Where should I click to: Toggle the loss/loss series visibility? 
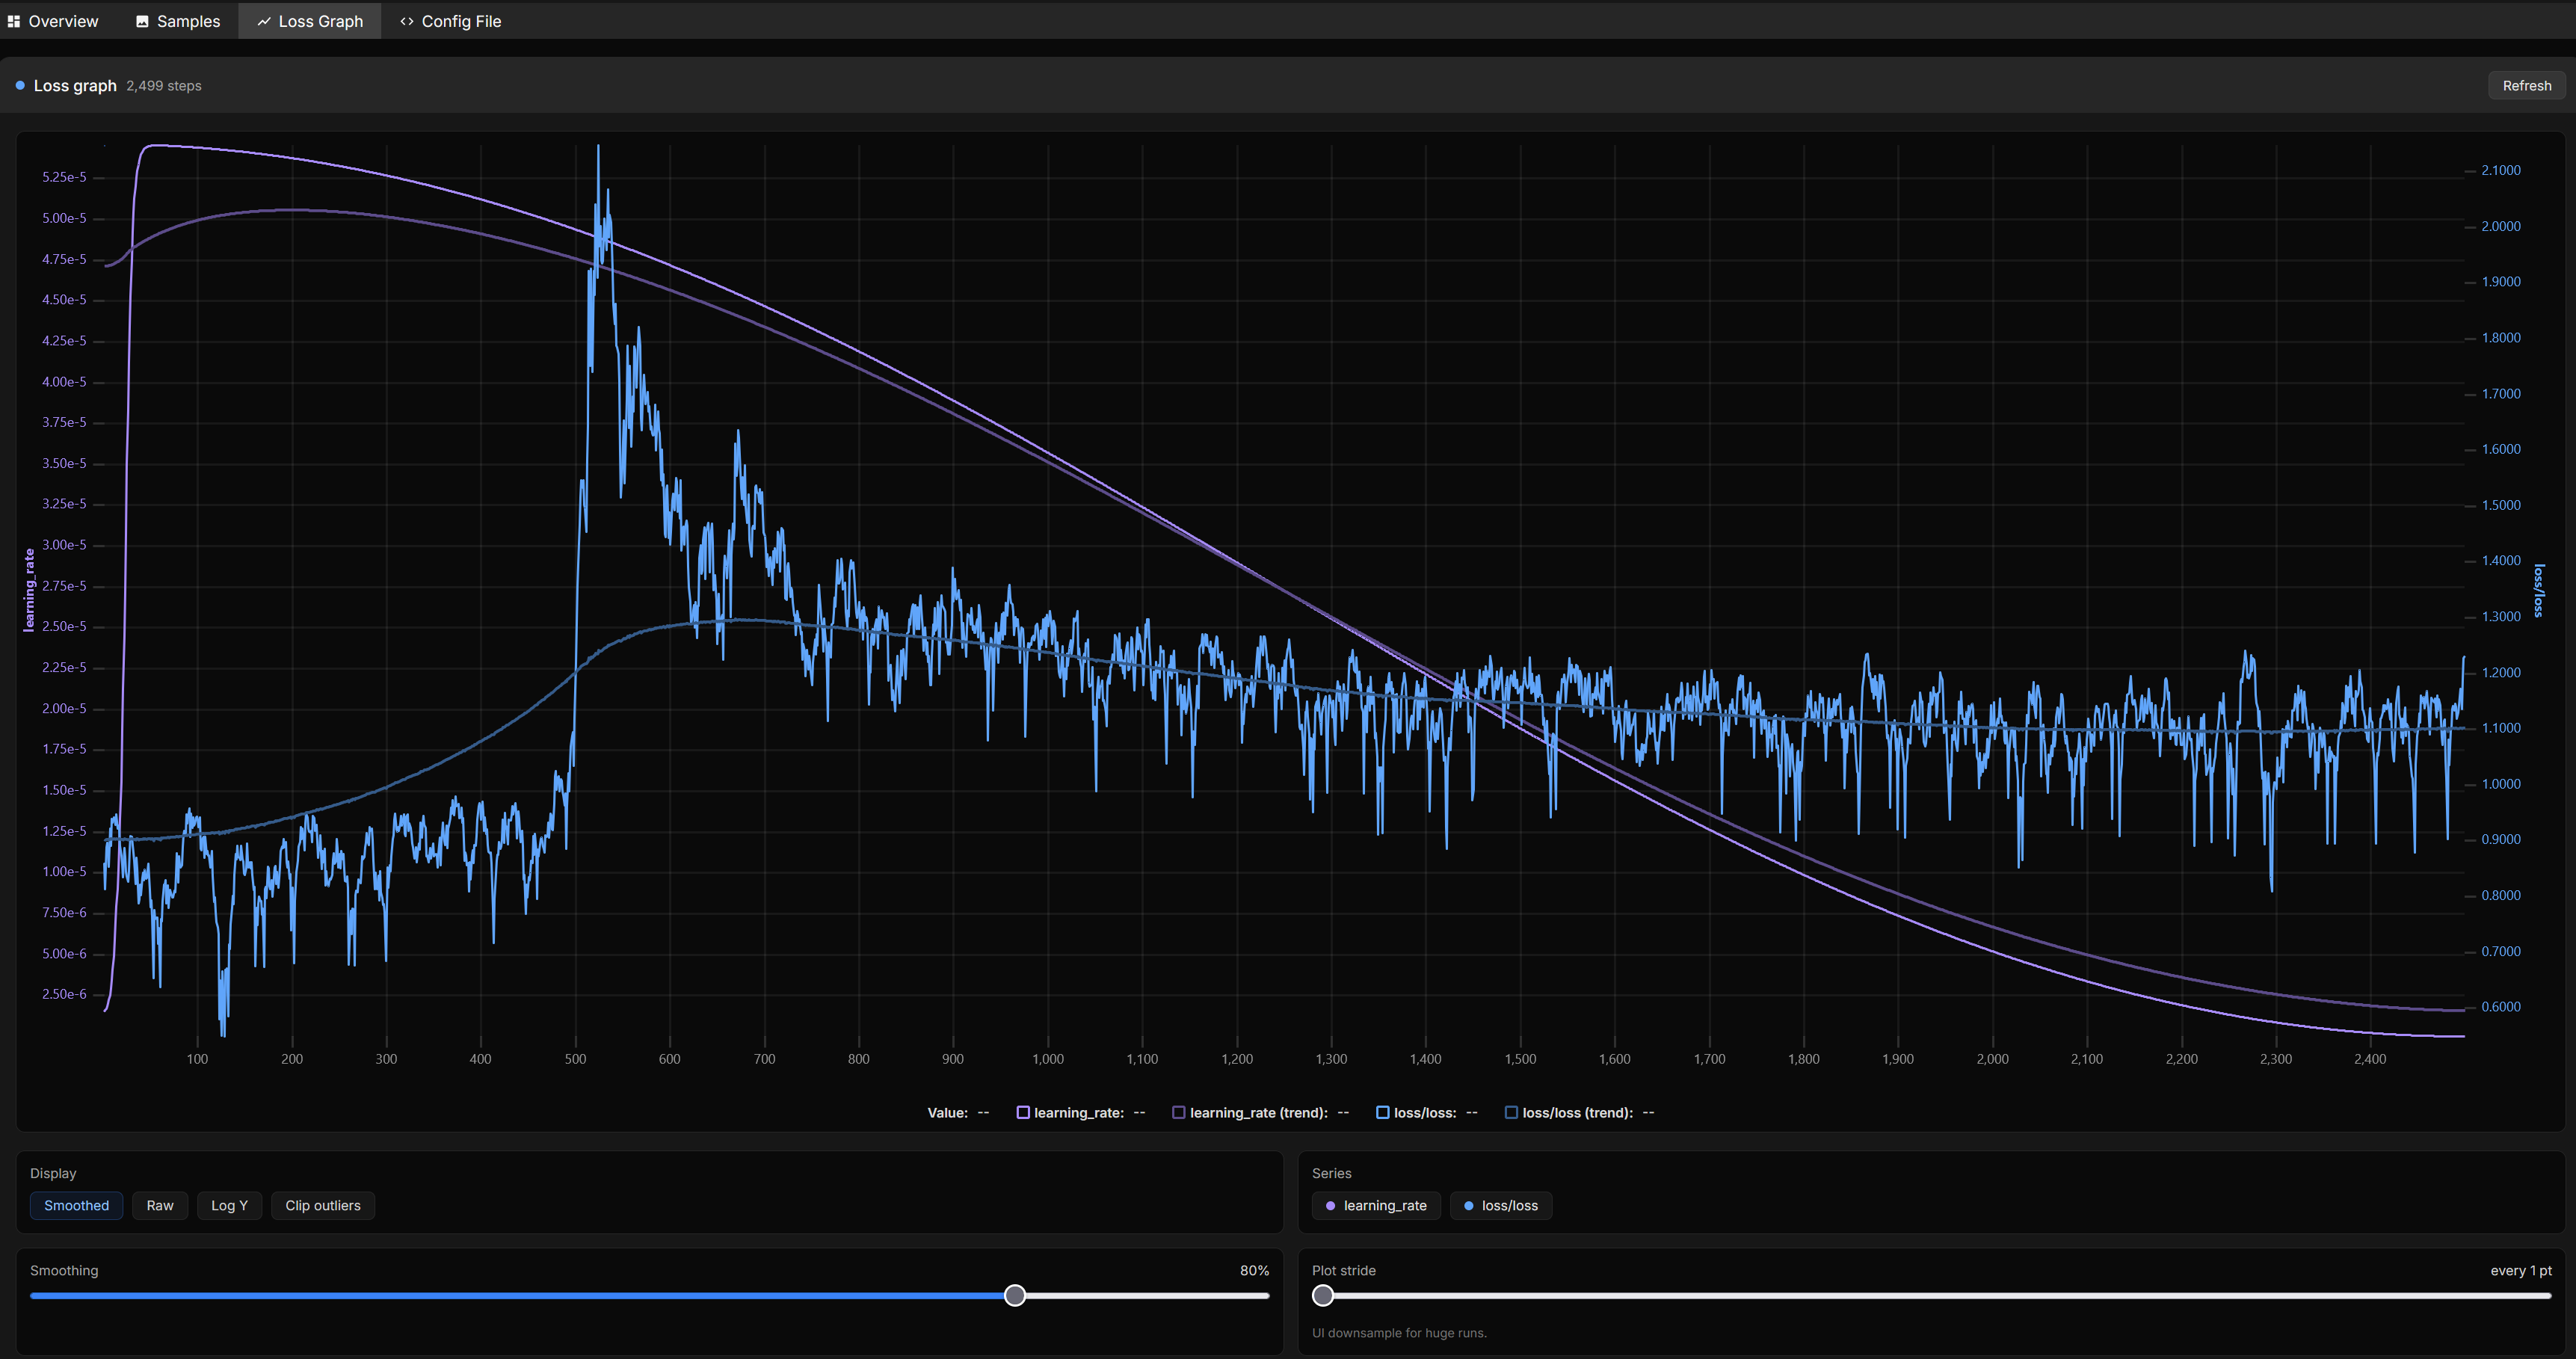pyautogui.click(x=1500, y=1206)
